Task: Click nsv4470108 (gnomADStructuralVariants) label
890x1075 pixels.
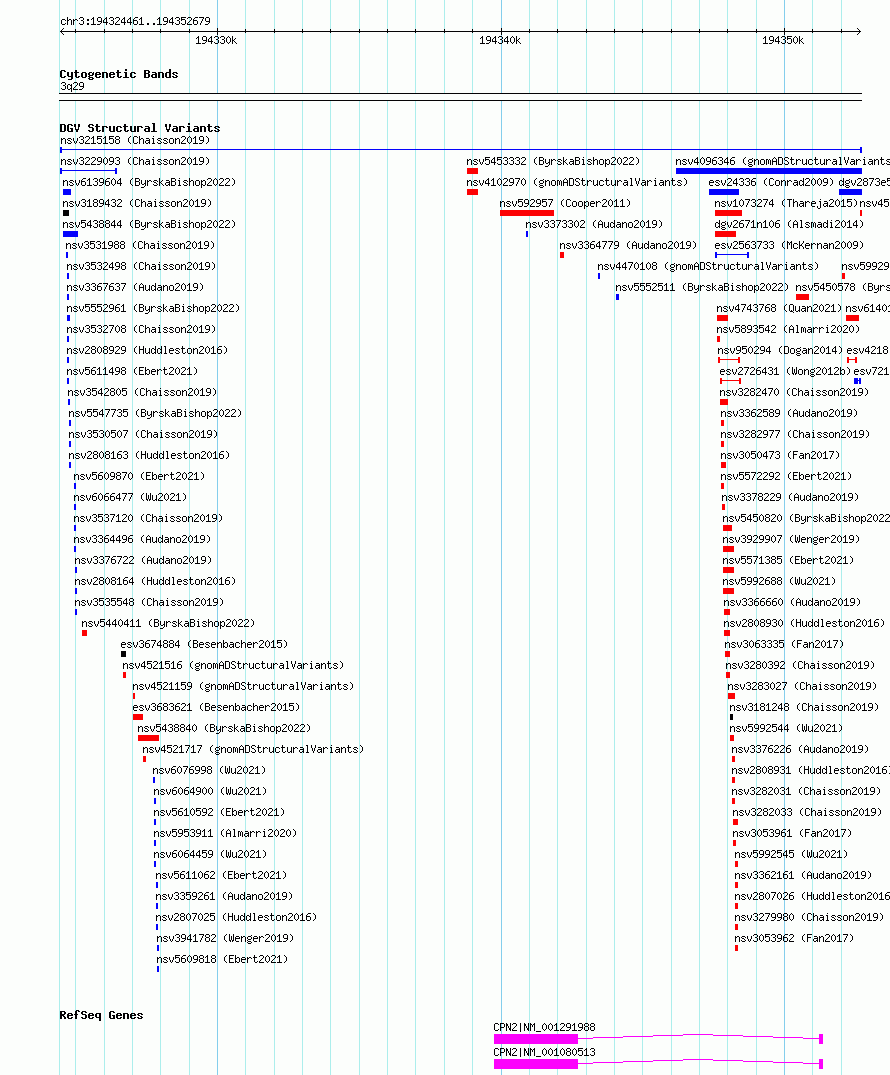Action: point(708,267)
